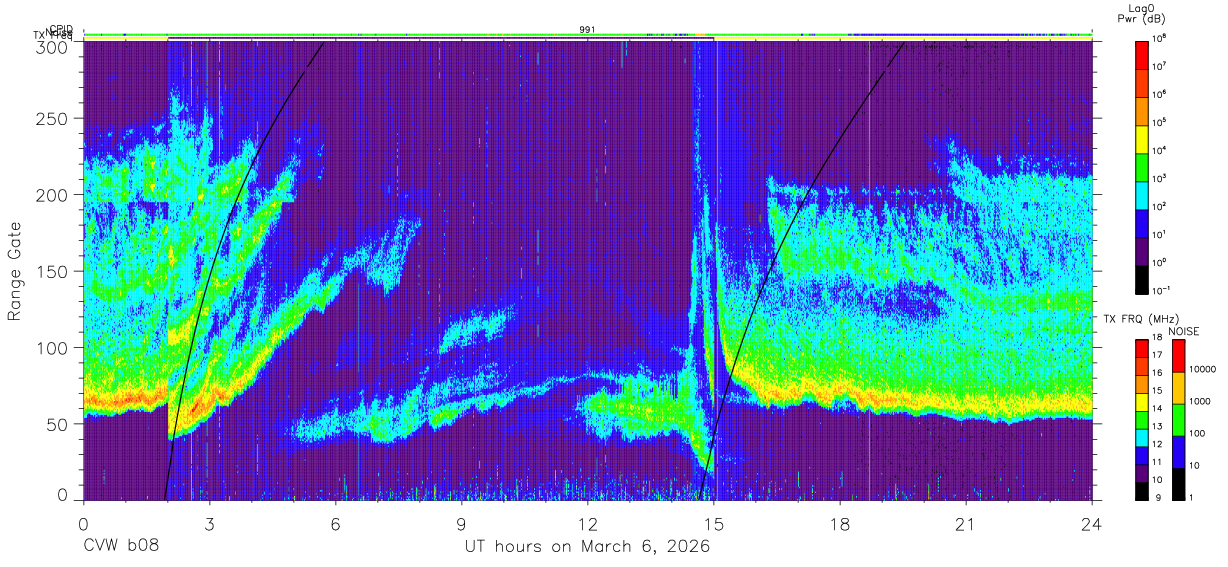Pick the green segment of TX FRQ colorbar
Image resolution: width=1228 pixels, height=567 pixels.
1142,418
